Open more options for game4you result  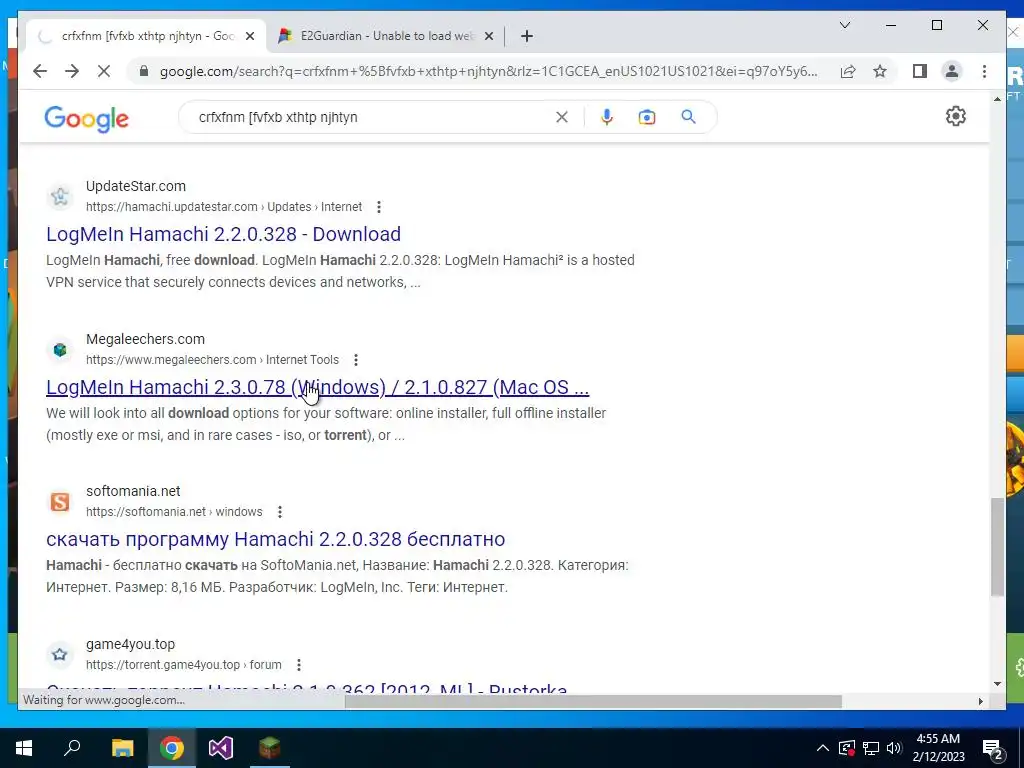coord(298,665)
